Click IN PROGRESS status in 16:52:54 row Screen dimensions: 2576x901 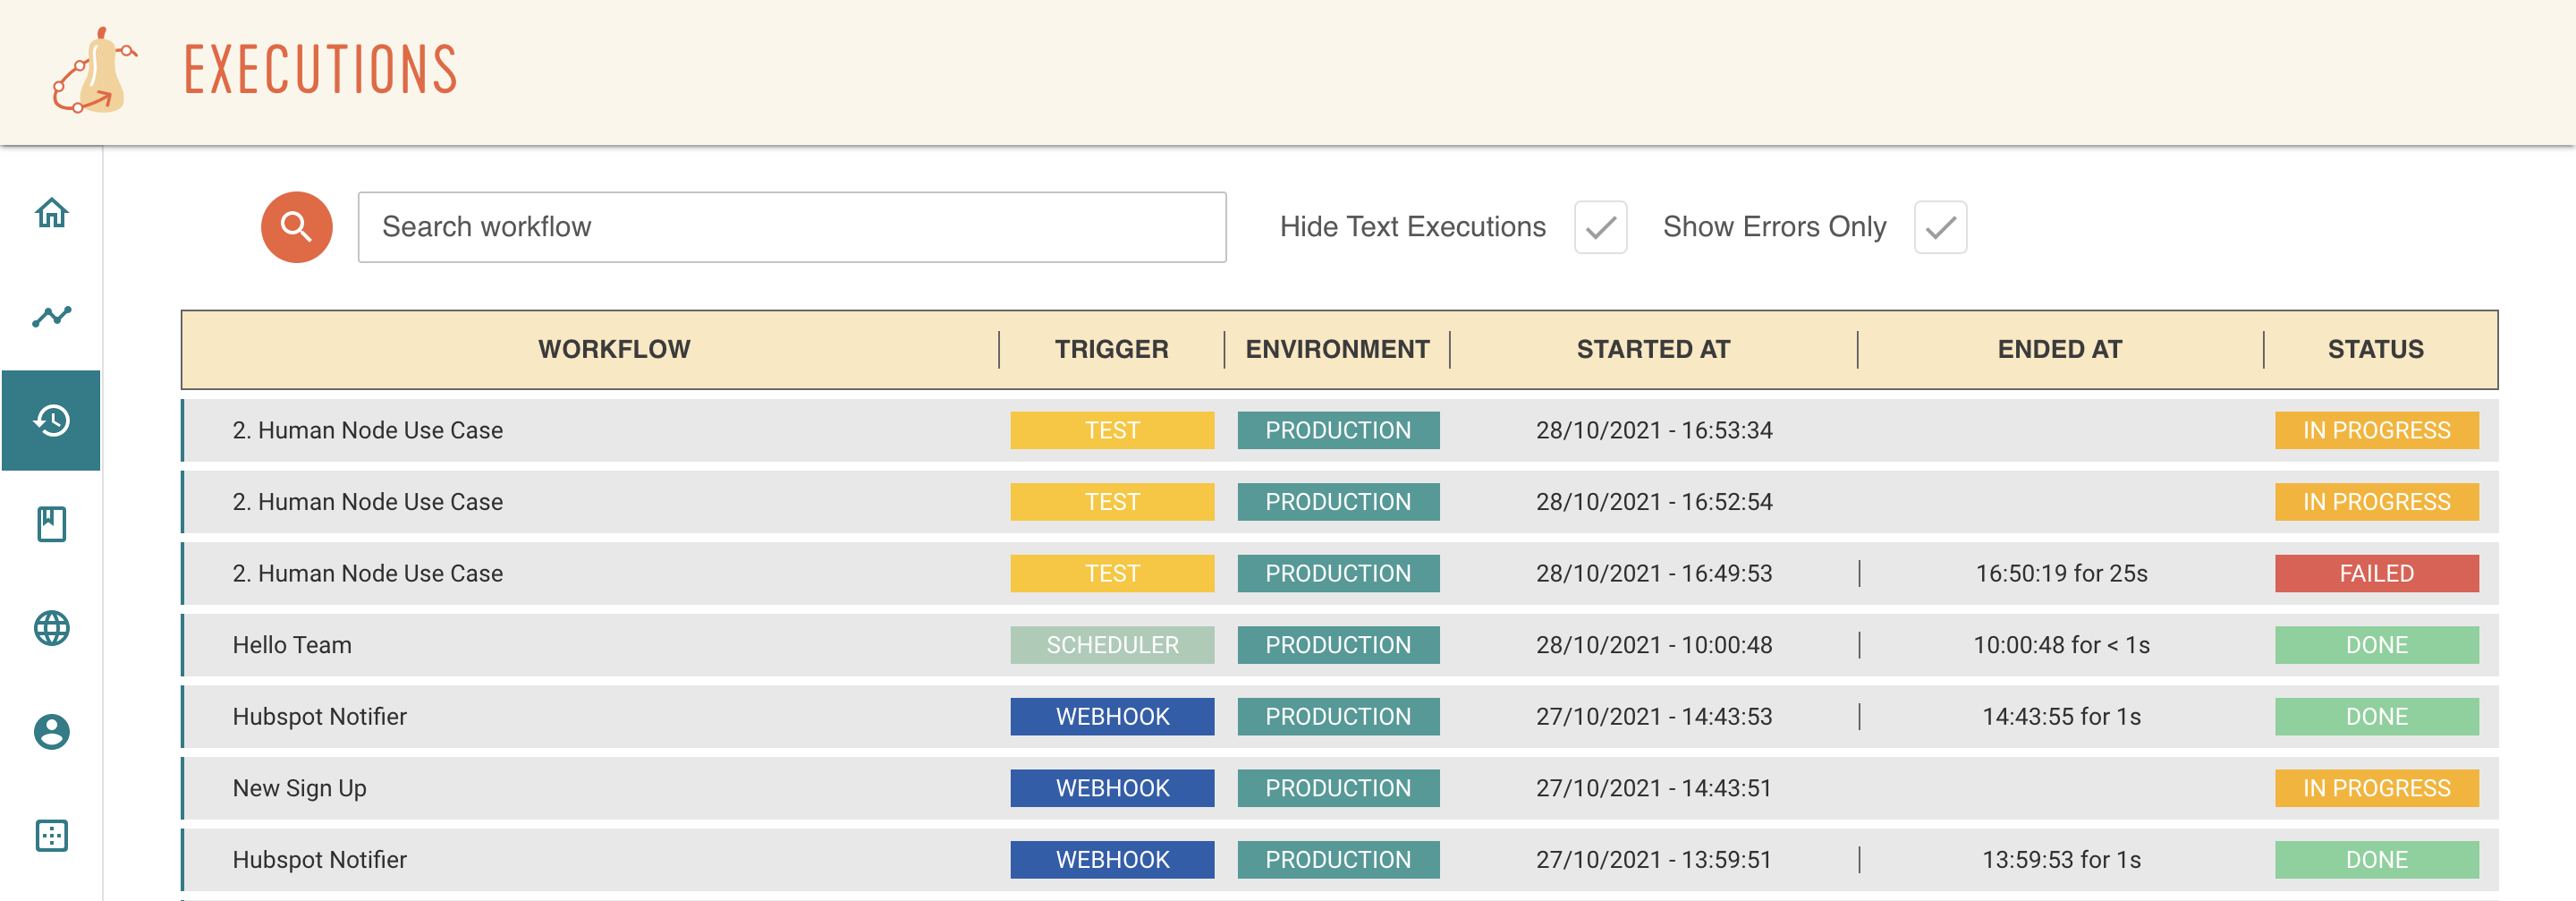pyautogui.click(x=2376, y=502)
